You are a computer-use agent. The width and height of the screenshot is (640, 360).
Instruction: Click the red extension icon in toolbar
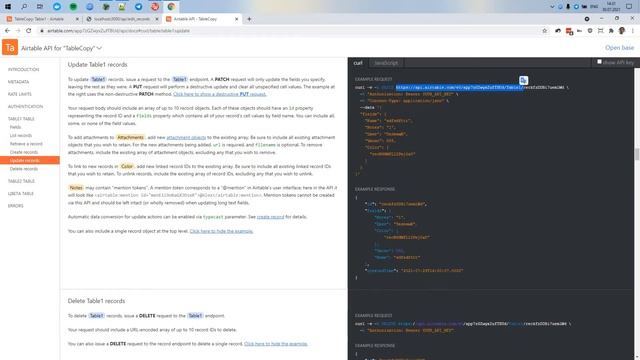point(569,31)
